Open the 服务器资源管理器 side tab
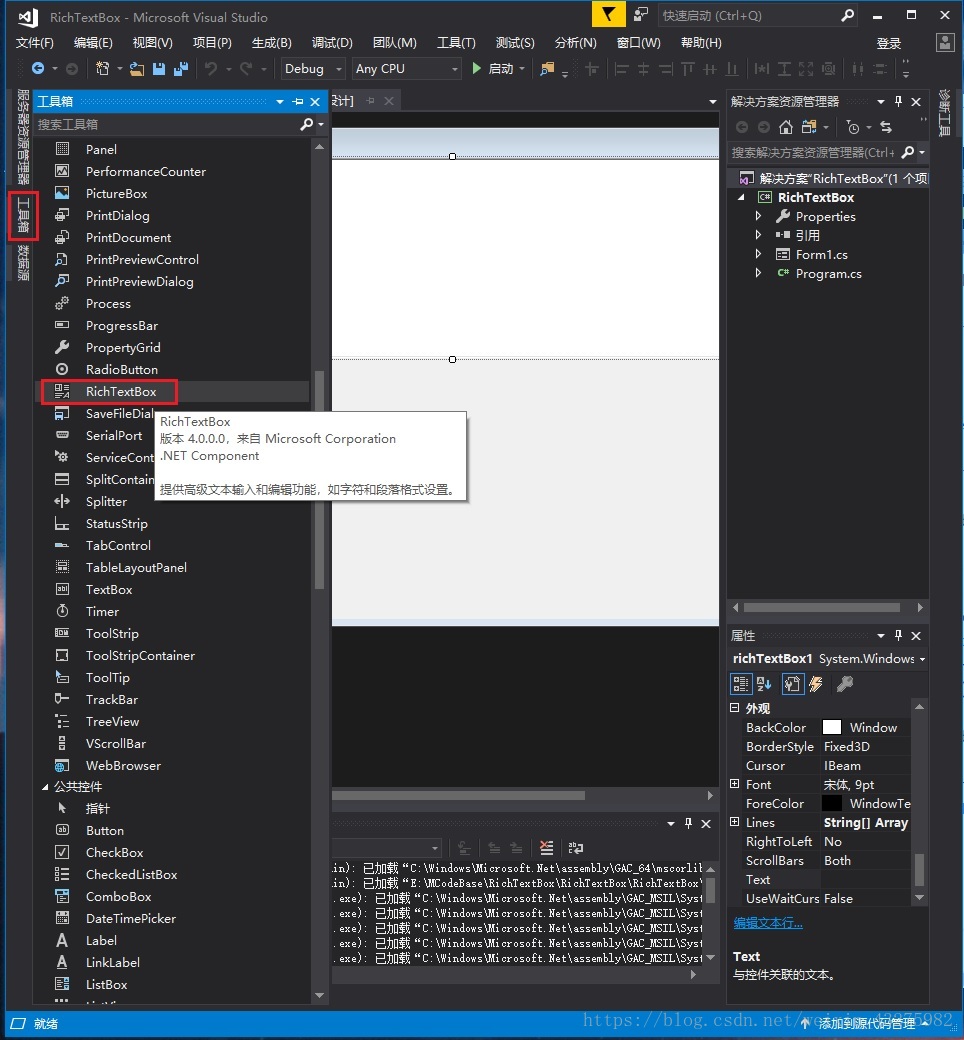964x1040 pixels. [x=23, y=137]
